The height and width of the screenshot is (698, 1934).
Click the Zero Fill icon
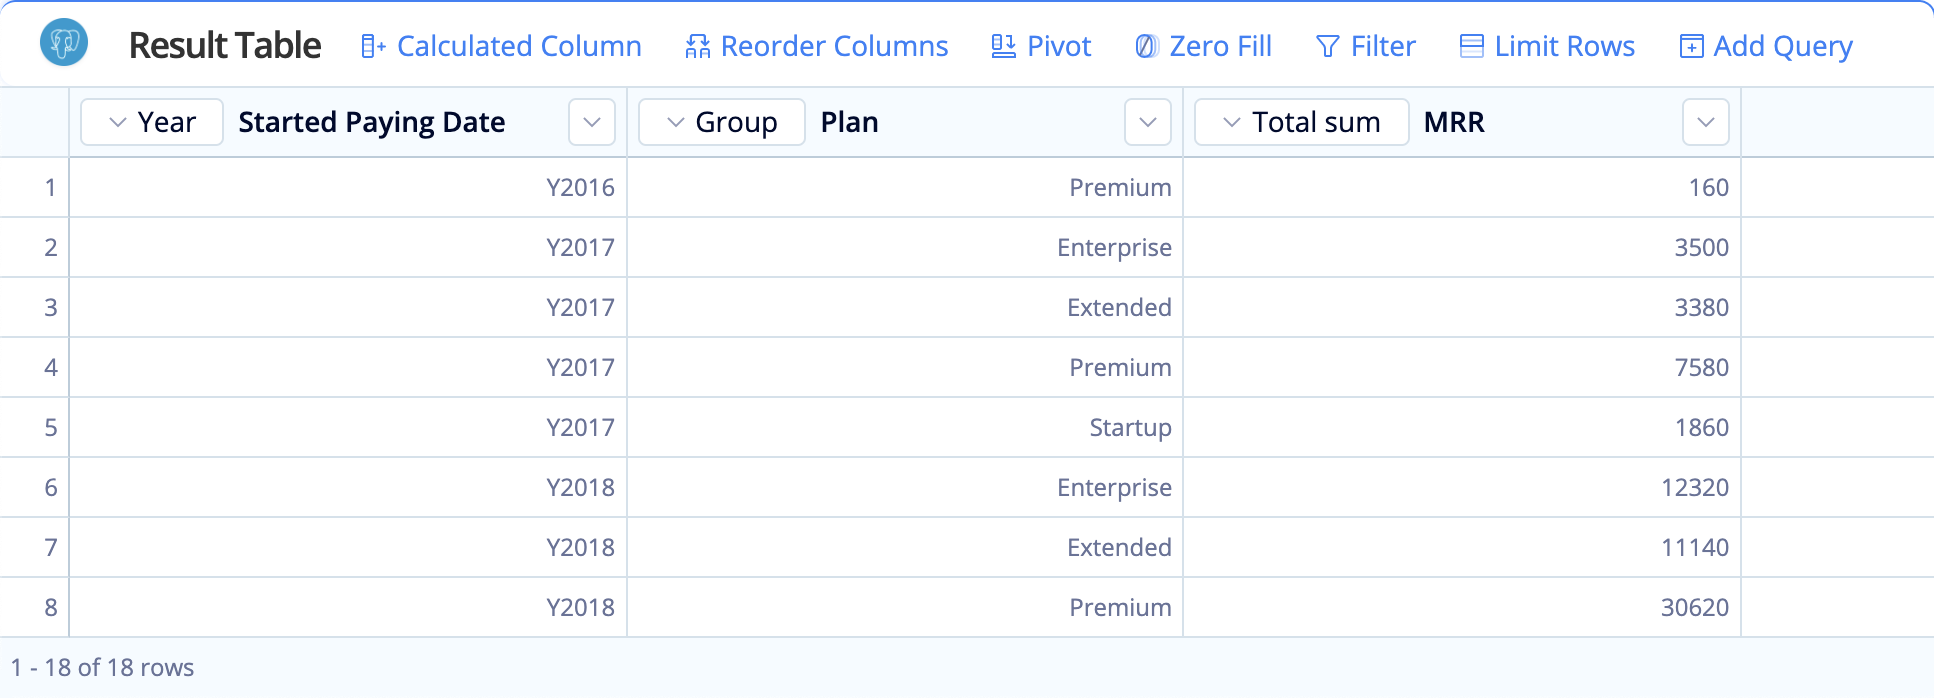tap(1146, 46)
